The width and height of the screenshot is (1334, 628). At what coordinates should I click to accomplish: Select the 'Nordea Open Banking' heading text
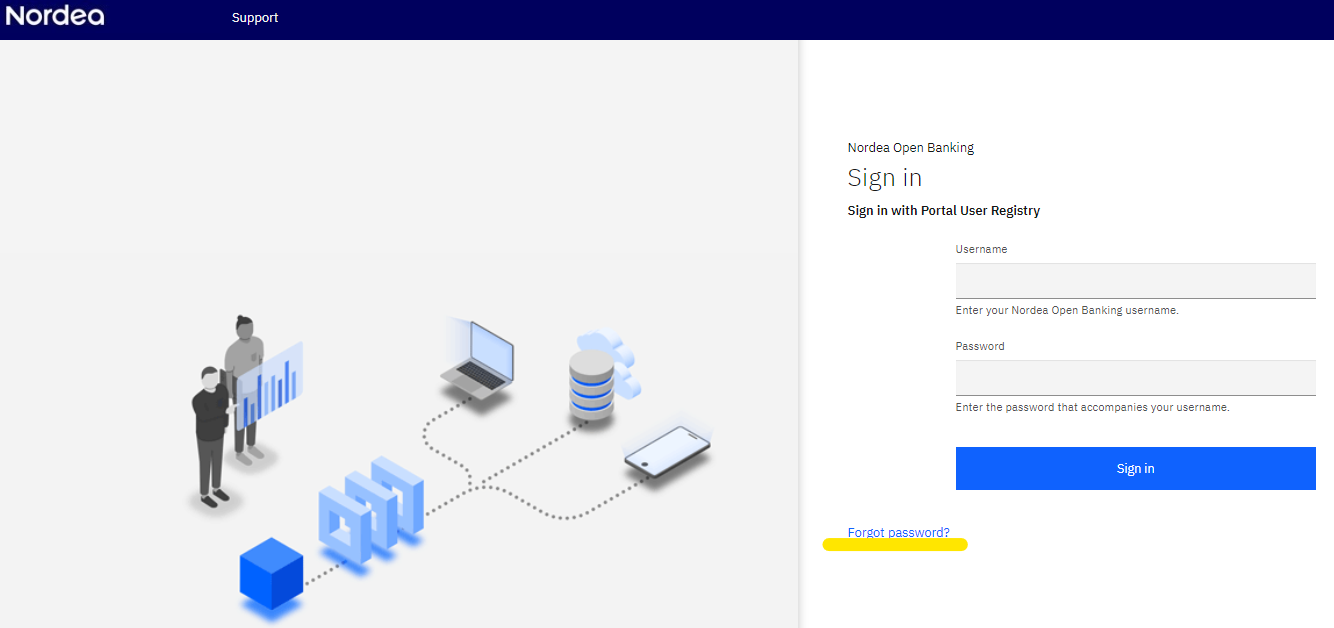coord(910,147)
